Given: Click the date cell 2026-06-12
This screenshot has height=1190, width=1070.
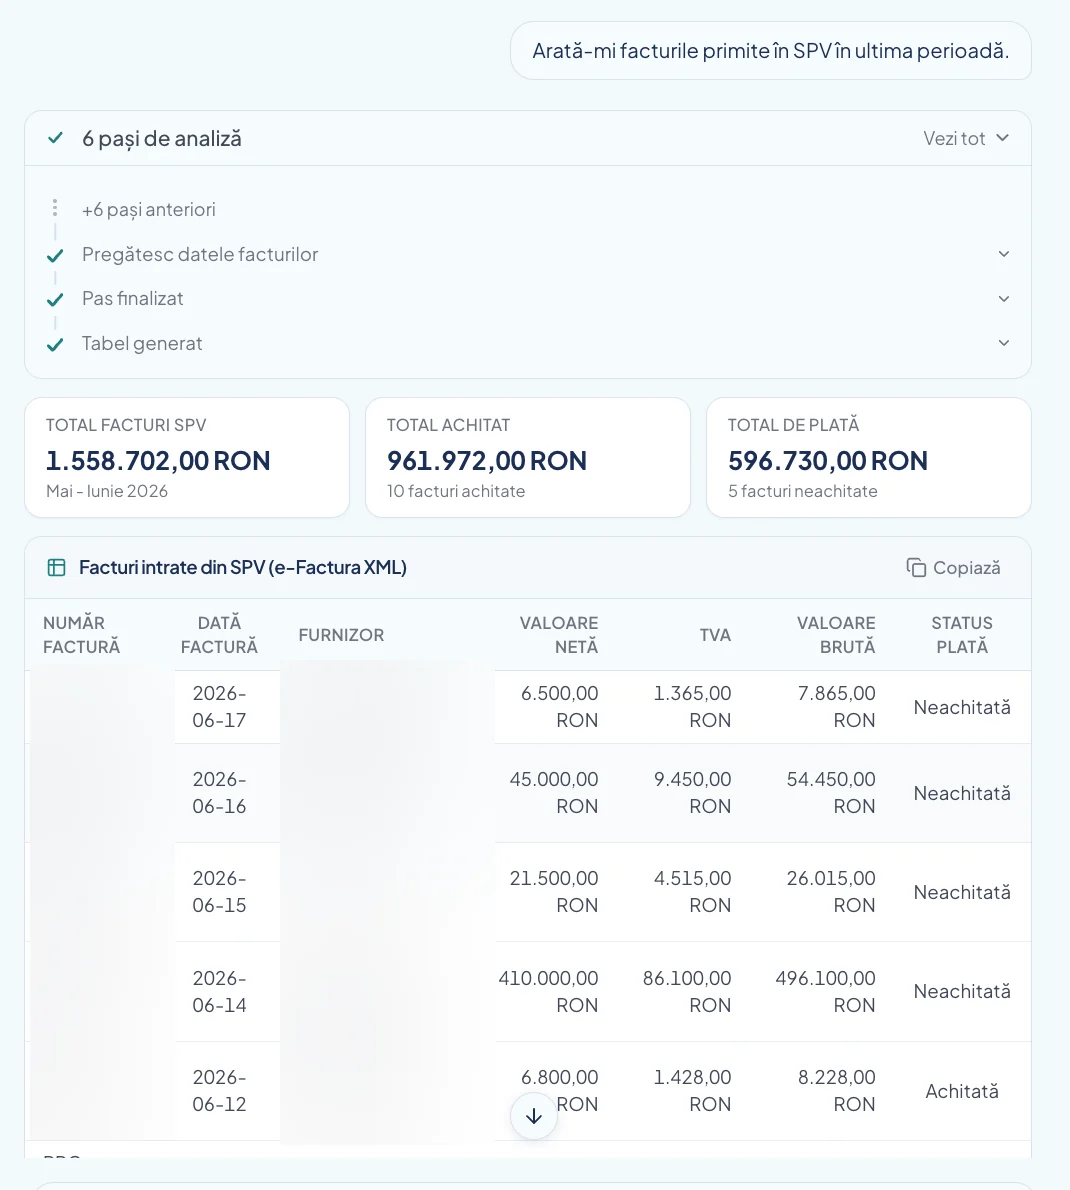Looking at the screenshot, I should [219, 1091].
